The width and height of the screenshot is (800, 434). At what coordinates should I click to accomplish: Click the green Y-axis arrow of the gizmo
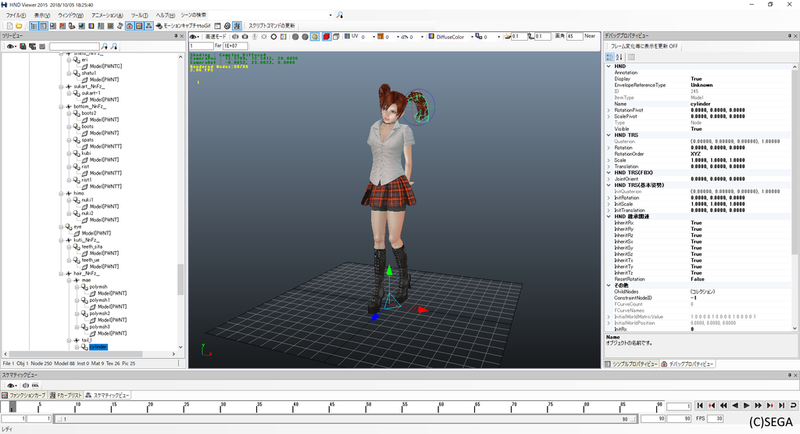(389, 270)
